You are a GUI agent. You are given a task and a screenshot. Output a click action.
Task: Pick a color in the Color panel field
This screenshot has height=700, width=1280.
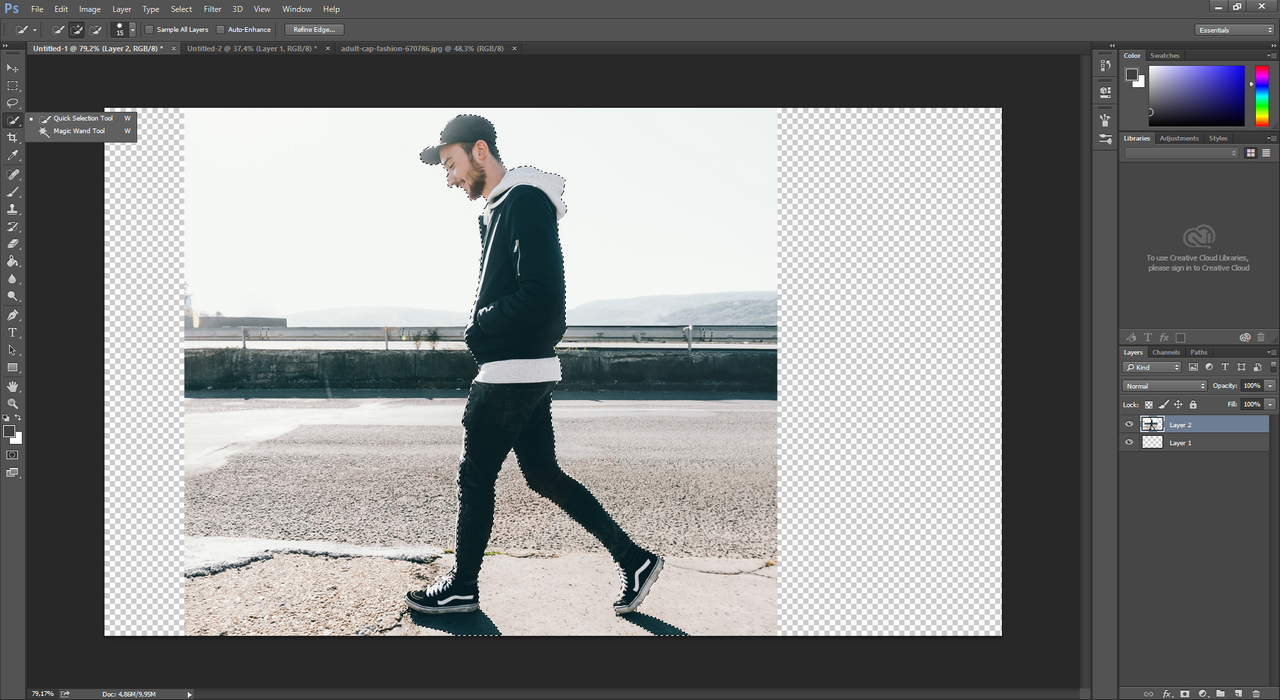[x=1196, y=96]
